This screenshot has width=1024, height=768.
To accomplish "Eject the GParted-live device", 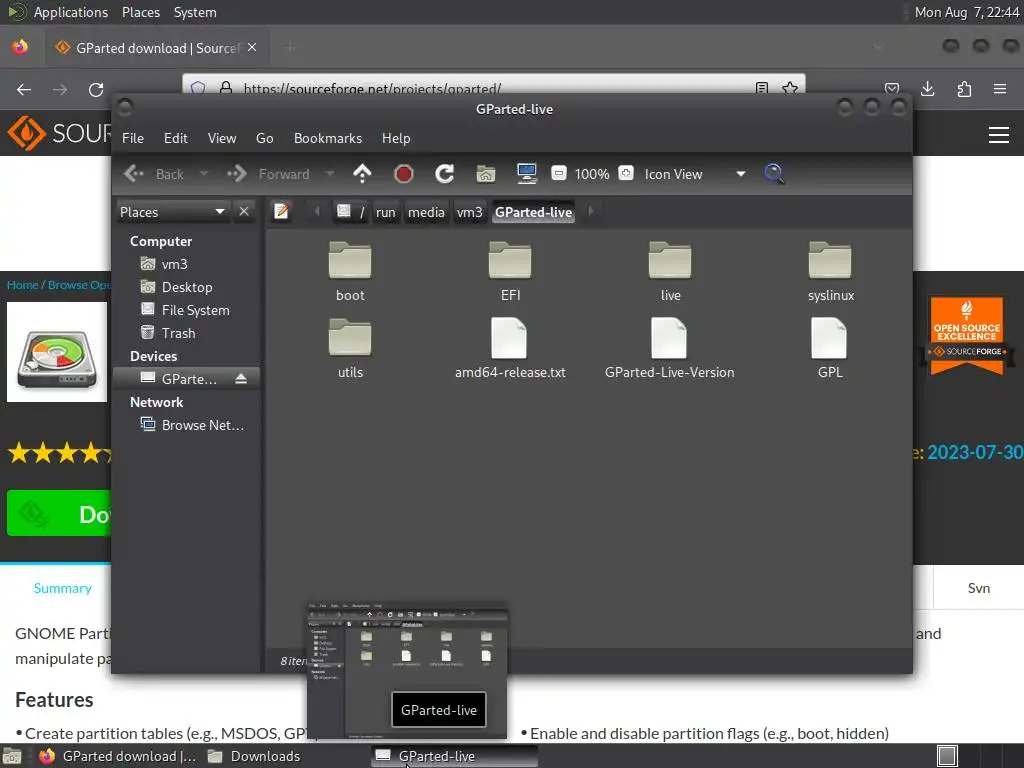I will point(241,379).
